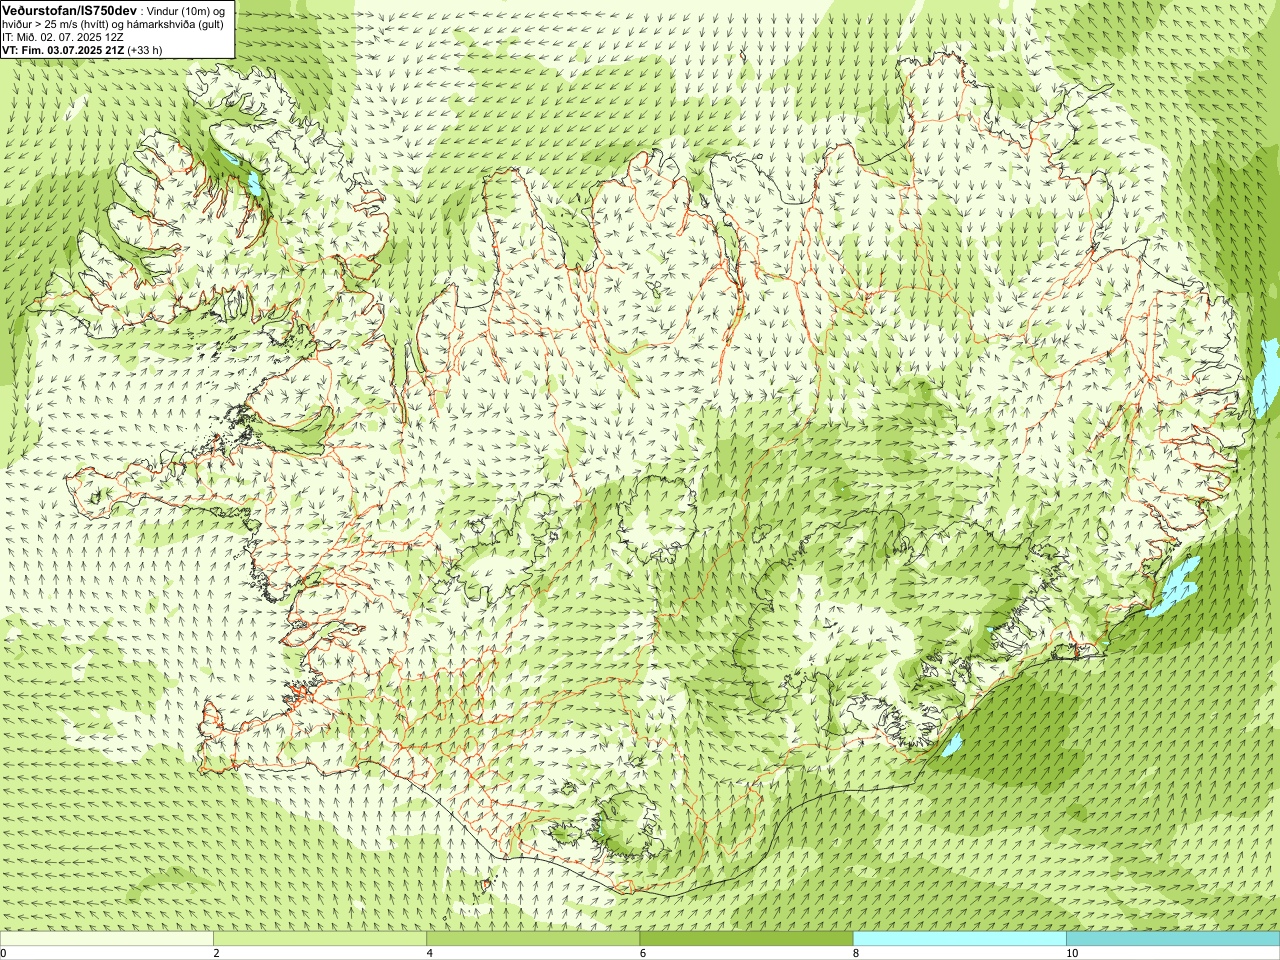
Task: Click the legend swatch for 0–2 m/s
Action: click(107, 940)
